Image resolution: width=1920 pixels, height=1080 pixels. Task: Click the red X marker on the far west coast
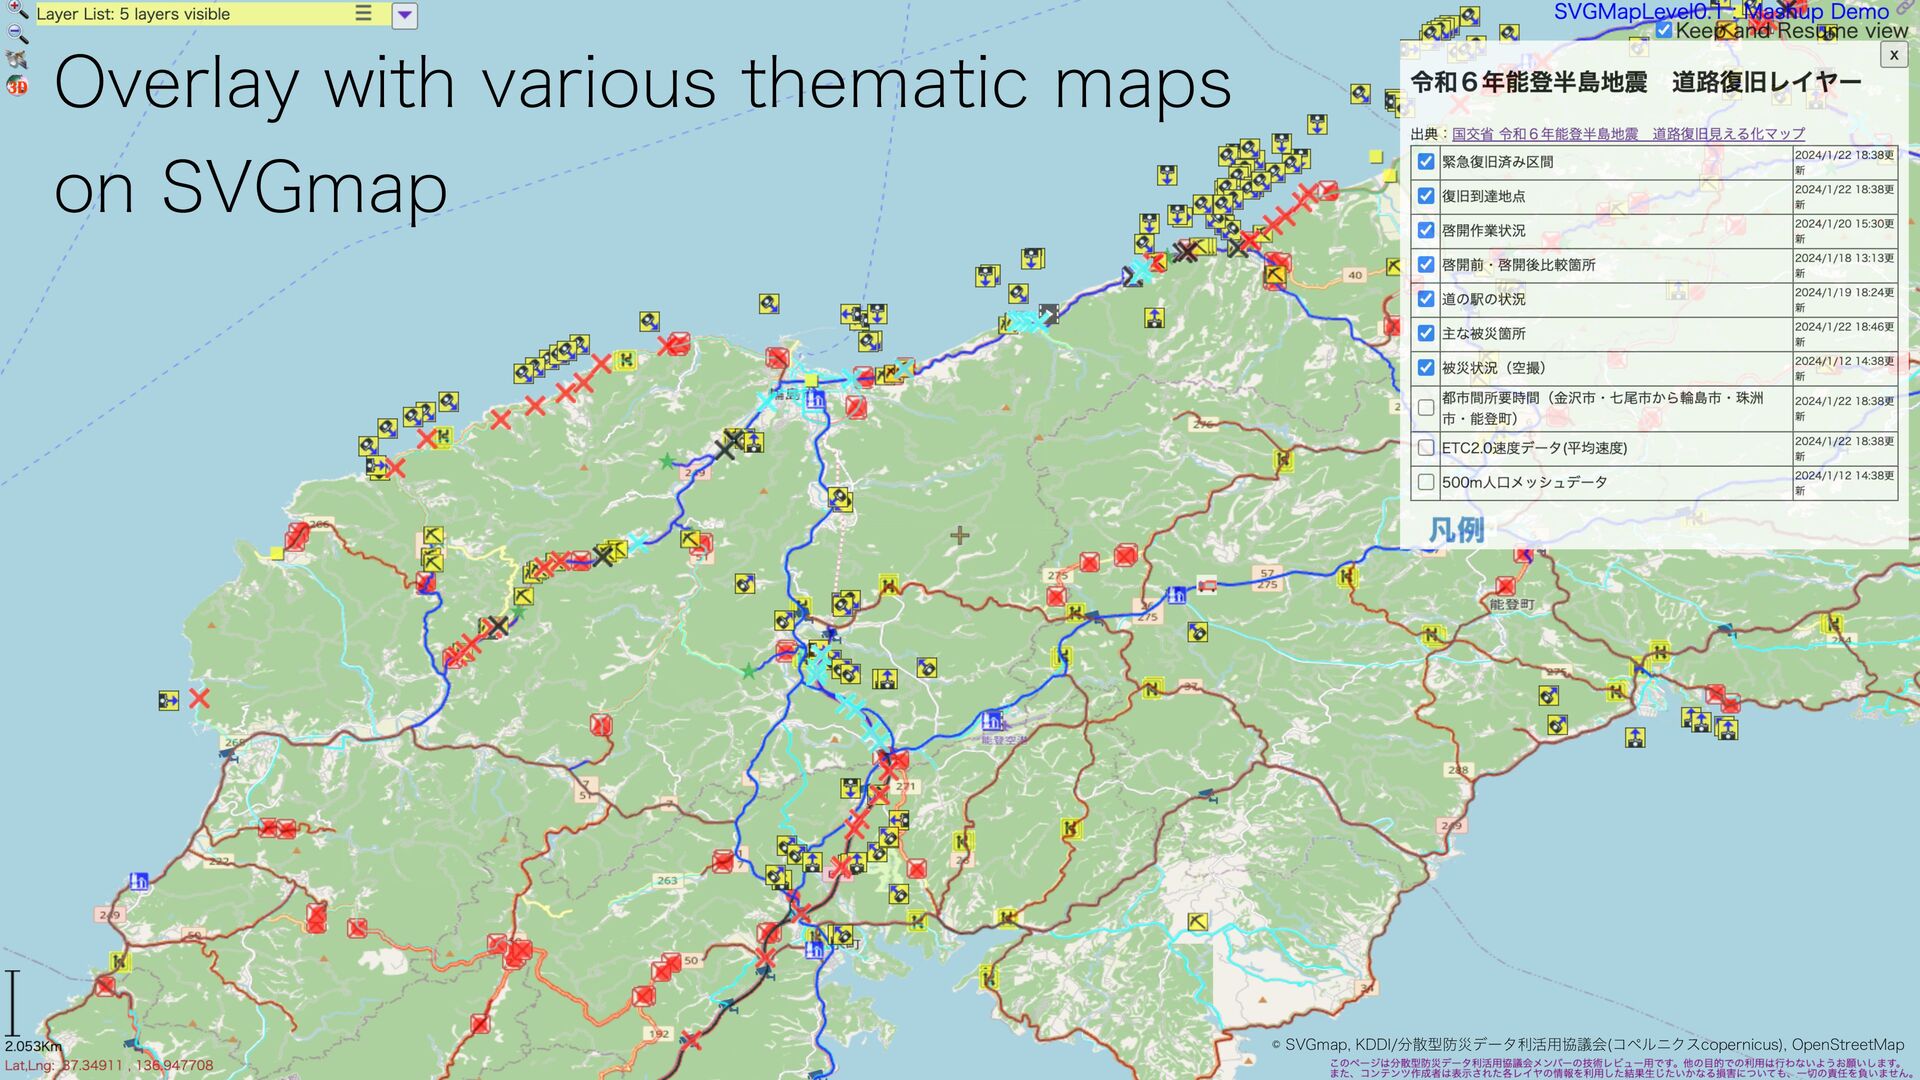click(199, 698)
